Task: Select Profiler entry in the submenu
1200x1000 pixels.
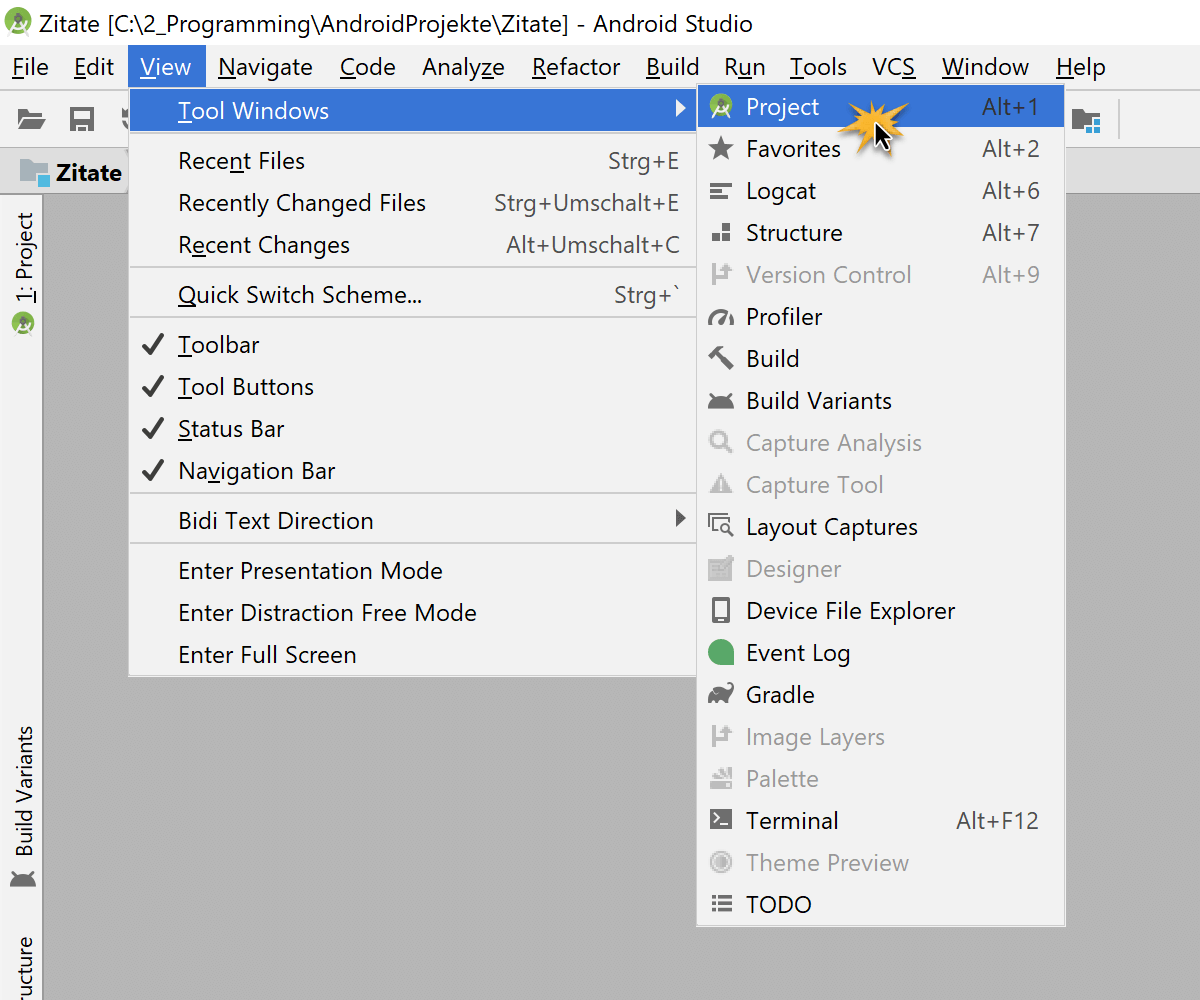Action: [881, 317]
